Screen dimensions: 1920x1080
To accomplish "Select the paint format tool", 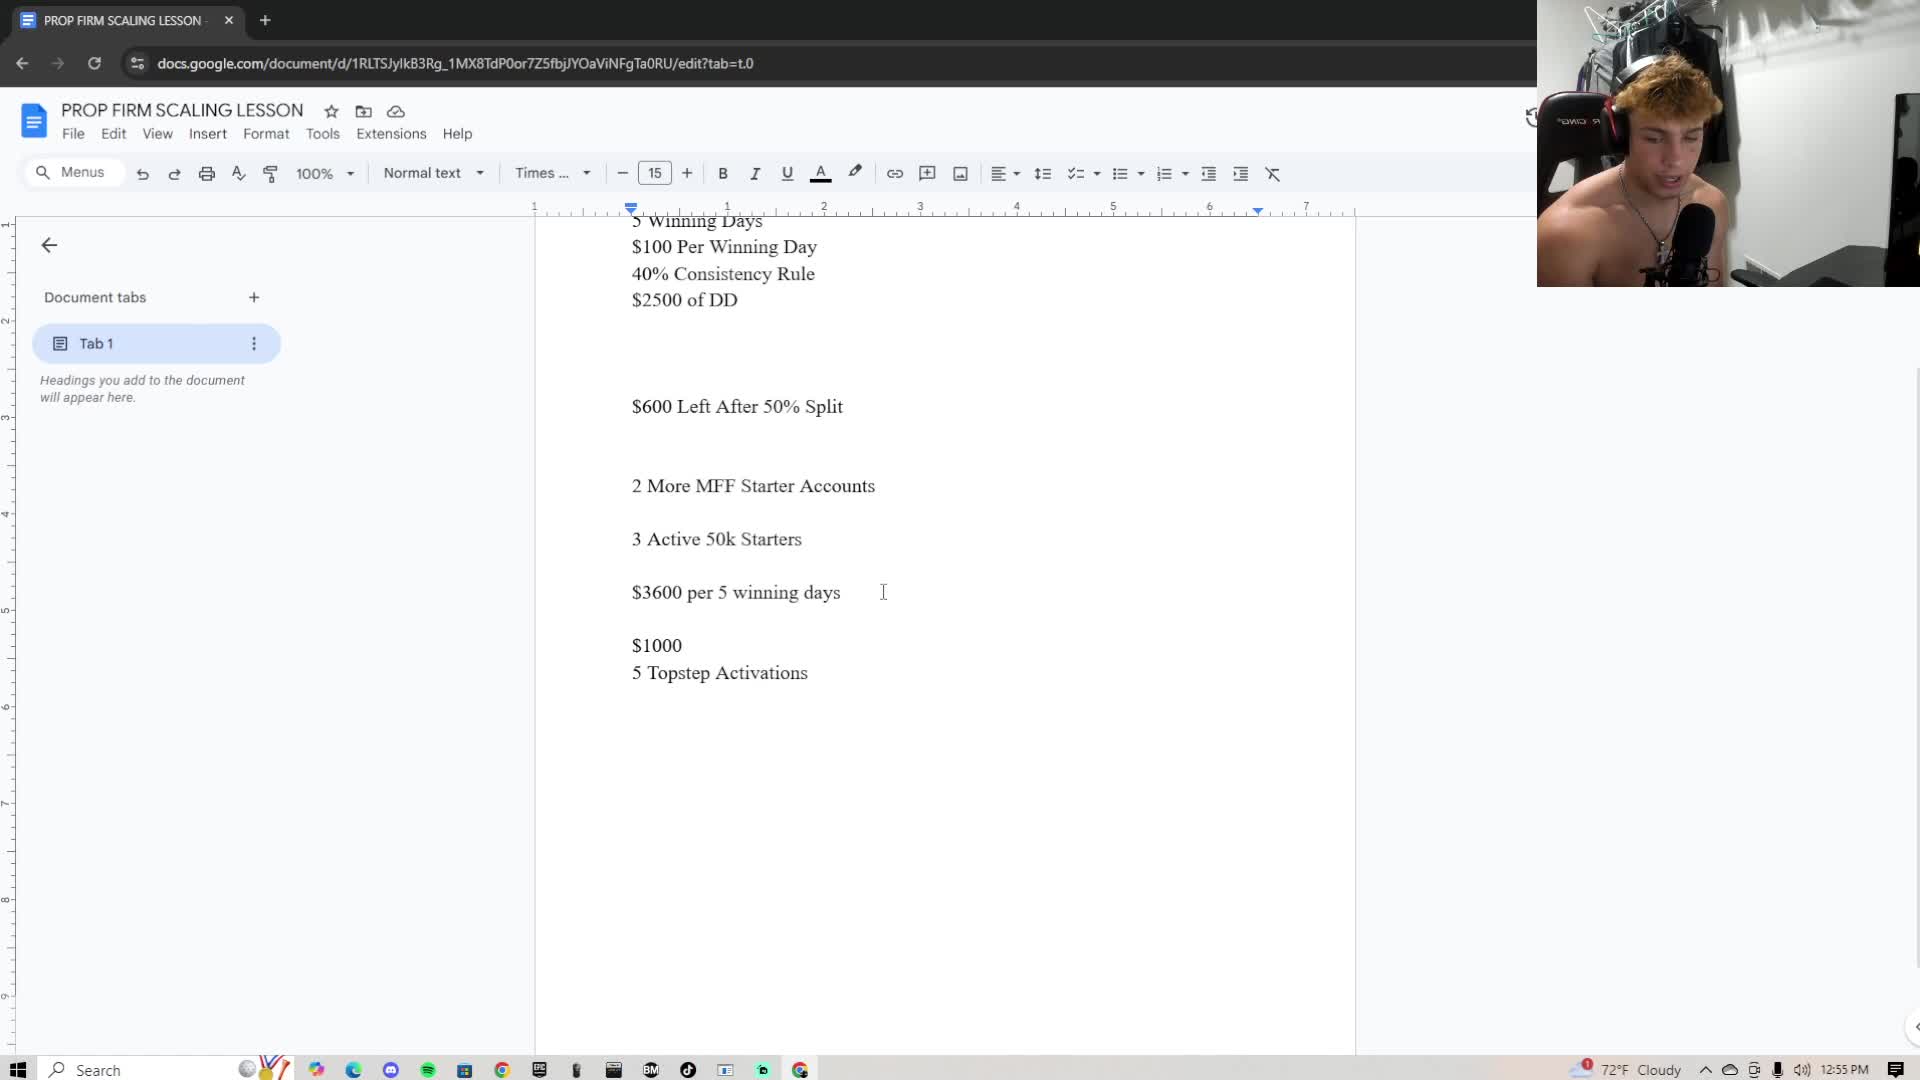I will point(270,174).
